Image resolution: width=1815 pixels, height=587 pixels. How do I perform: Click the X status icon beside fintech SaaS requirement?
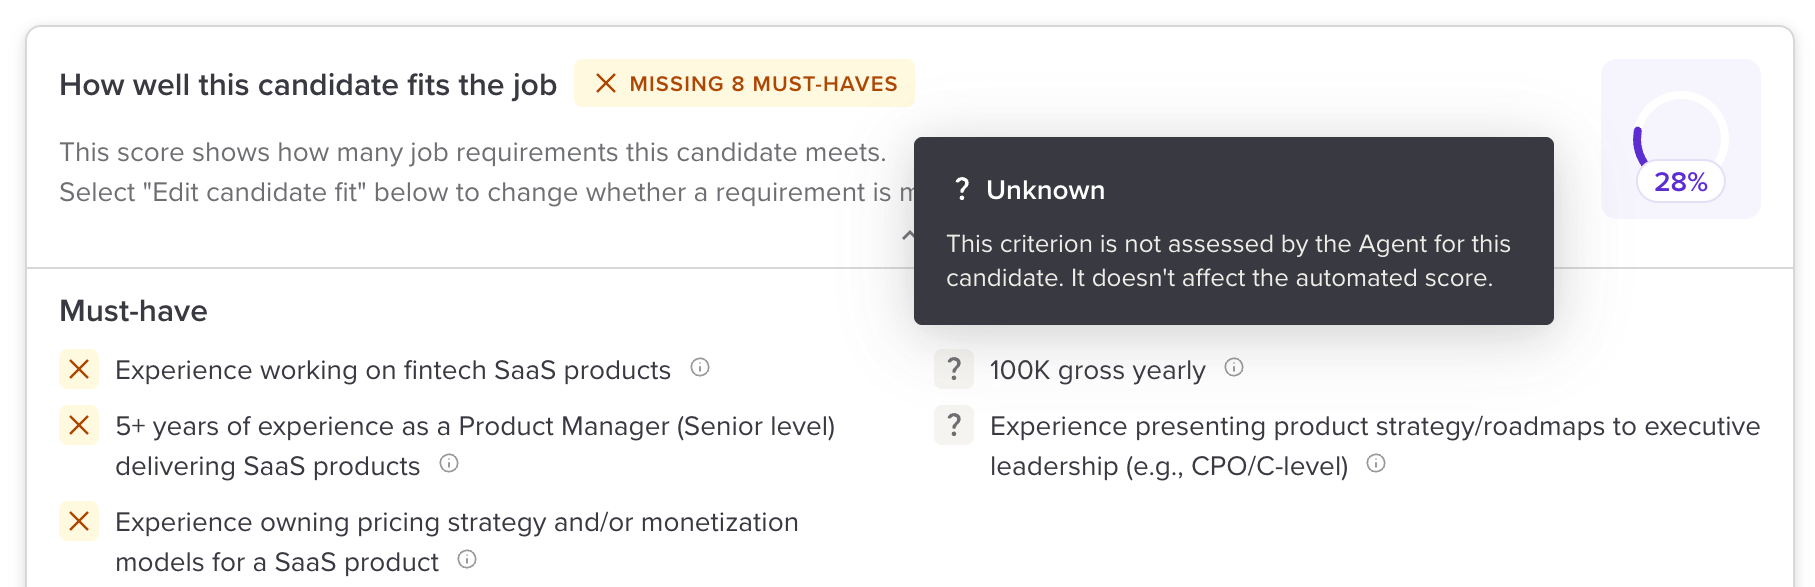click(x=79, y=369)
